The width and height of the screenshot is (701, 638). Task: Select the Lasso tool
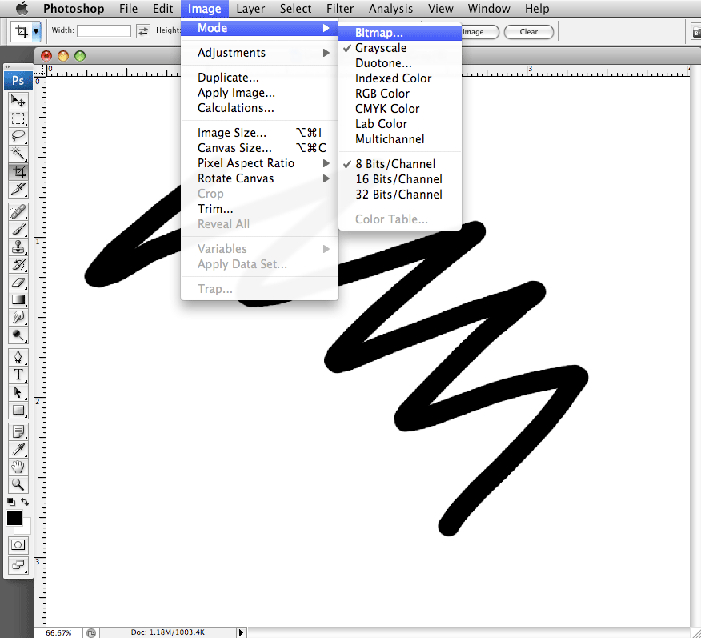pyautogui.click(x=18, y=136)
